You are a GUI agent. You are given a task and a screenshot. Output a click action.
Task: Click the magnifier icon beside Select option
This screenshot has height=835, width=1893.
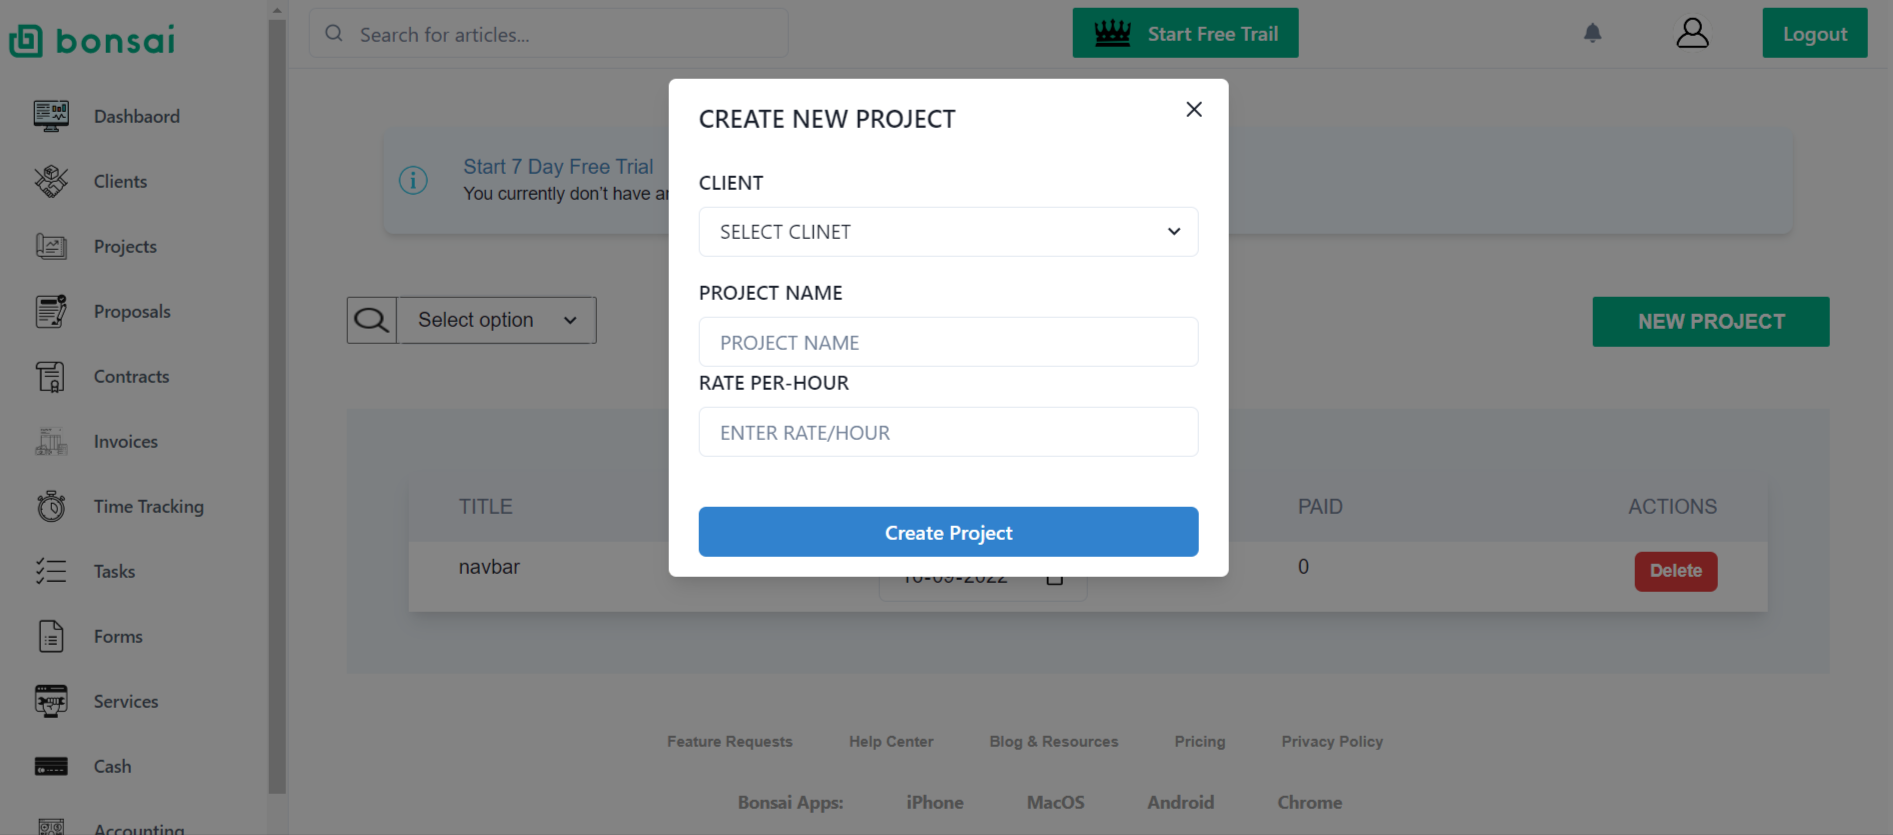coord(372,320)
